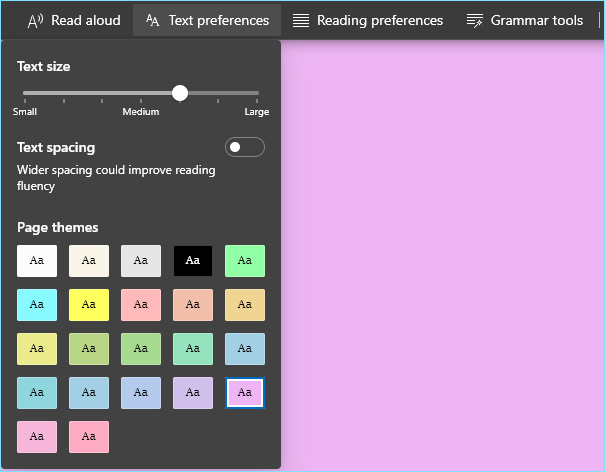Viewport: 605px width, 472px height.
Task: Pick the sepia cream page theme
Action: (89, 261)
